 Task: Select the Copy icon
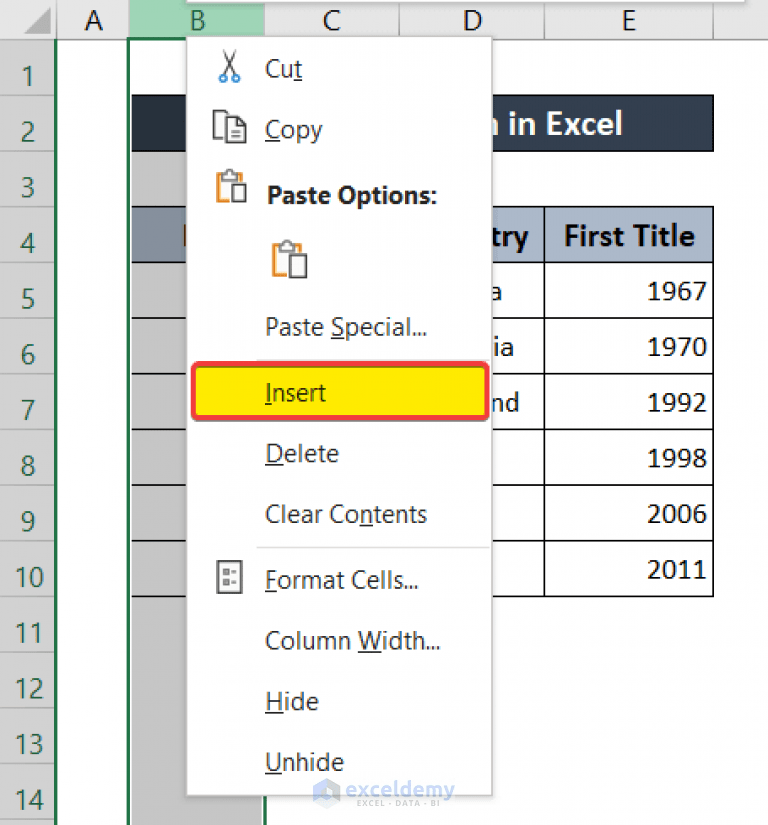(230, 129)
